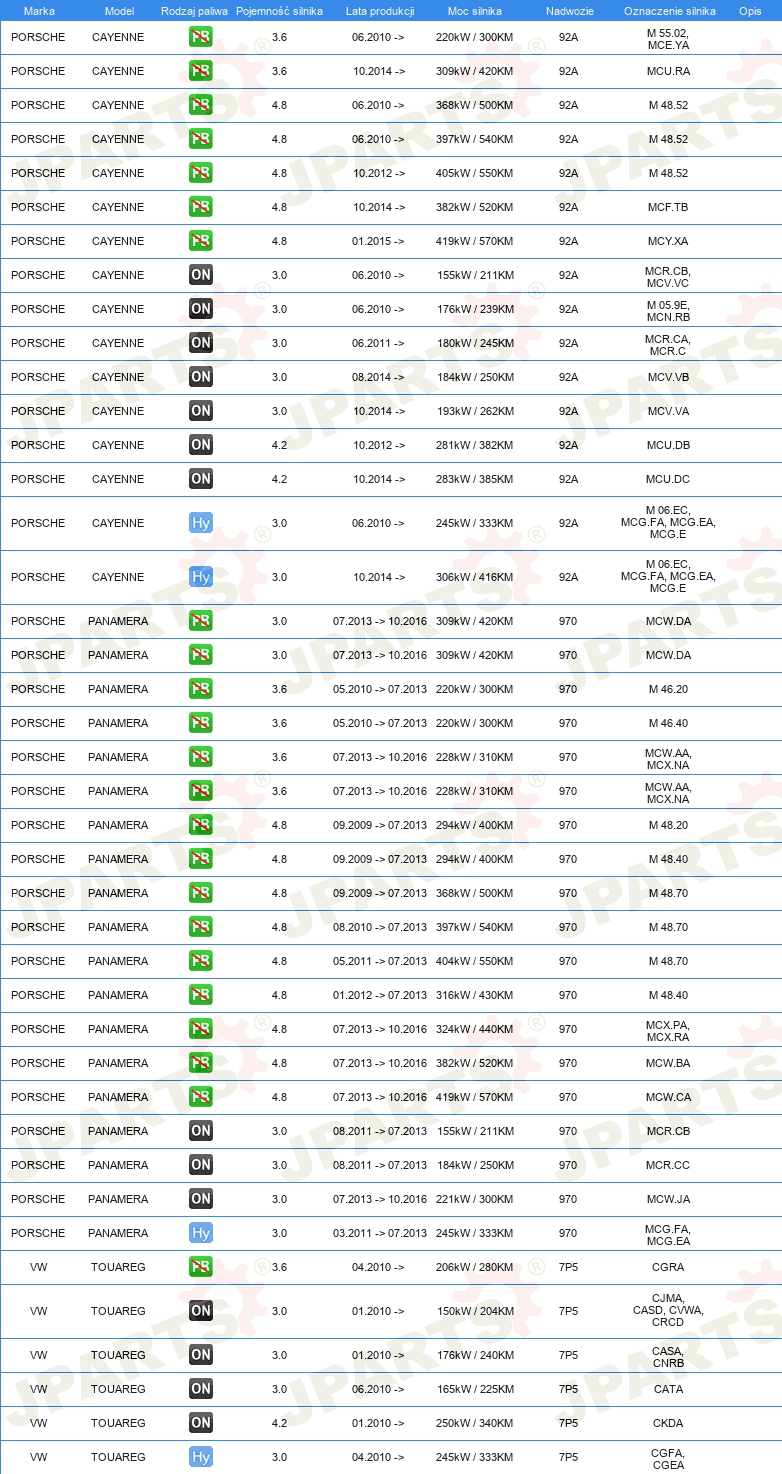Select diesel ON icon in Cayenne 176kW / 239KM row

pyautogui.click(x=201, y=309)
